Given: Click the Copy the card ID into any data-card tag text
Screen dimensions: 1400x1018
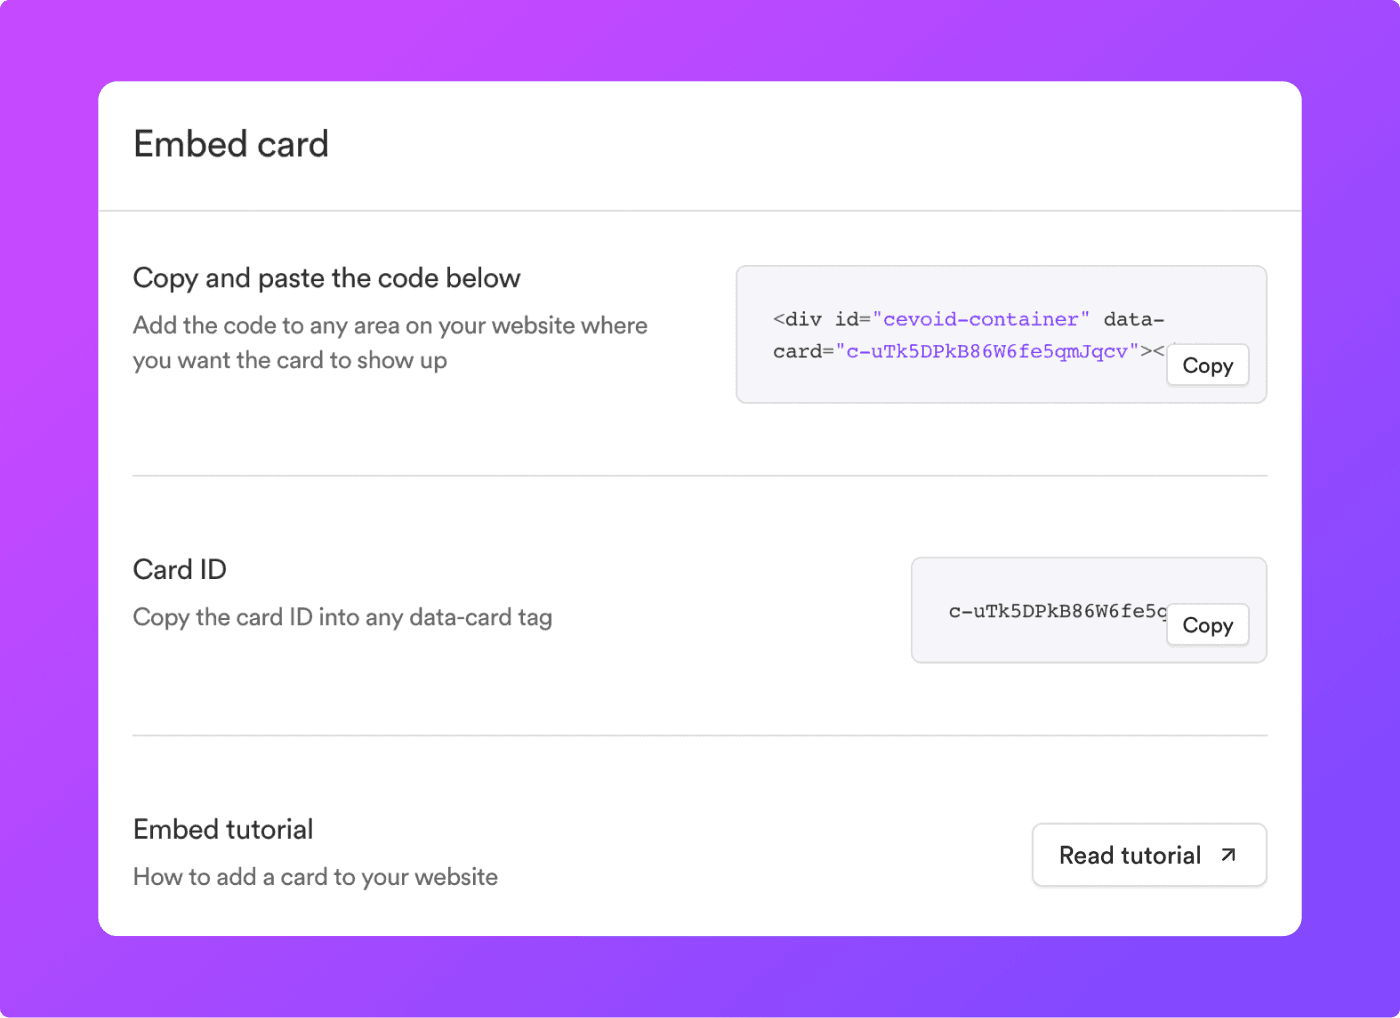Looking at the screenshot, I should (342, 617).
